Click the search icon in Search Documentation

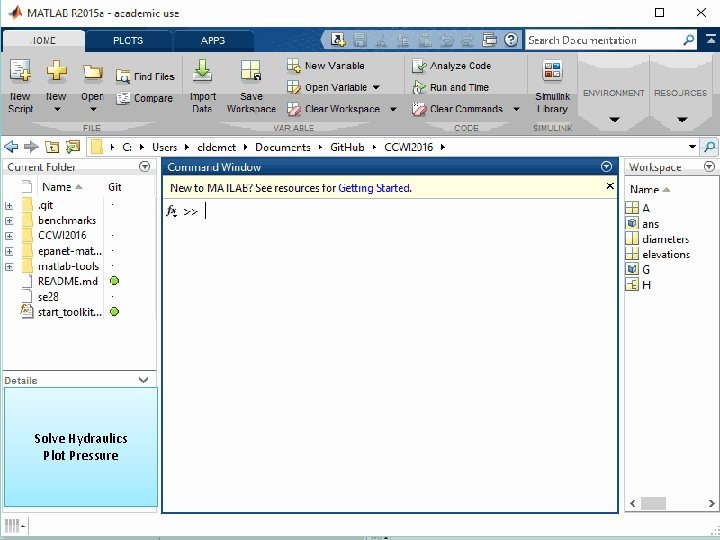coord(688,40)
